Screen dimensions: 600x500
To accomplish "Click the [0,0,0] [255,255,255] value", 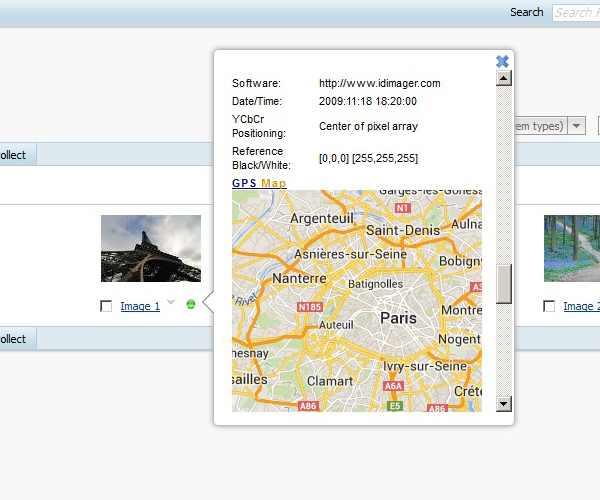I will (x=368, y=158).
